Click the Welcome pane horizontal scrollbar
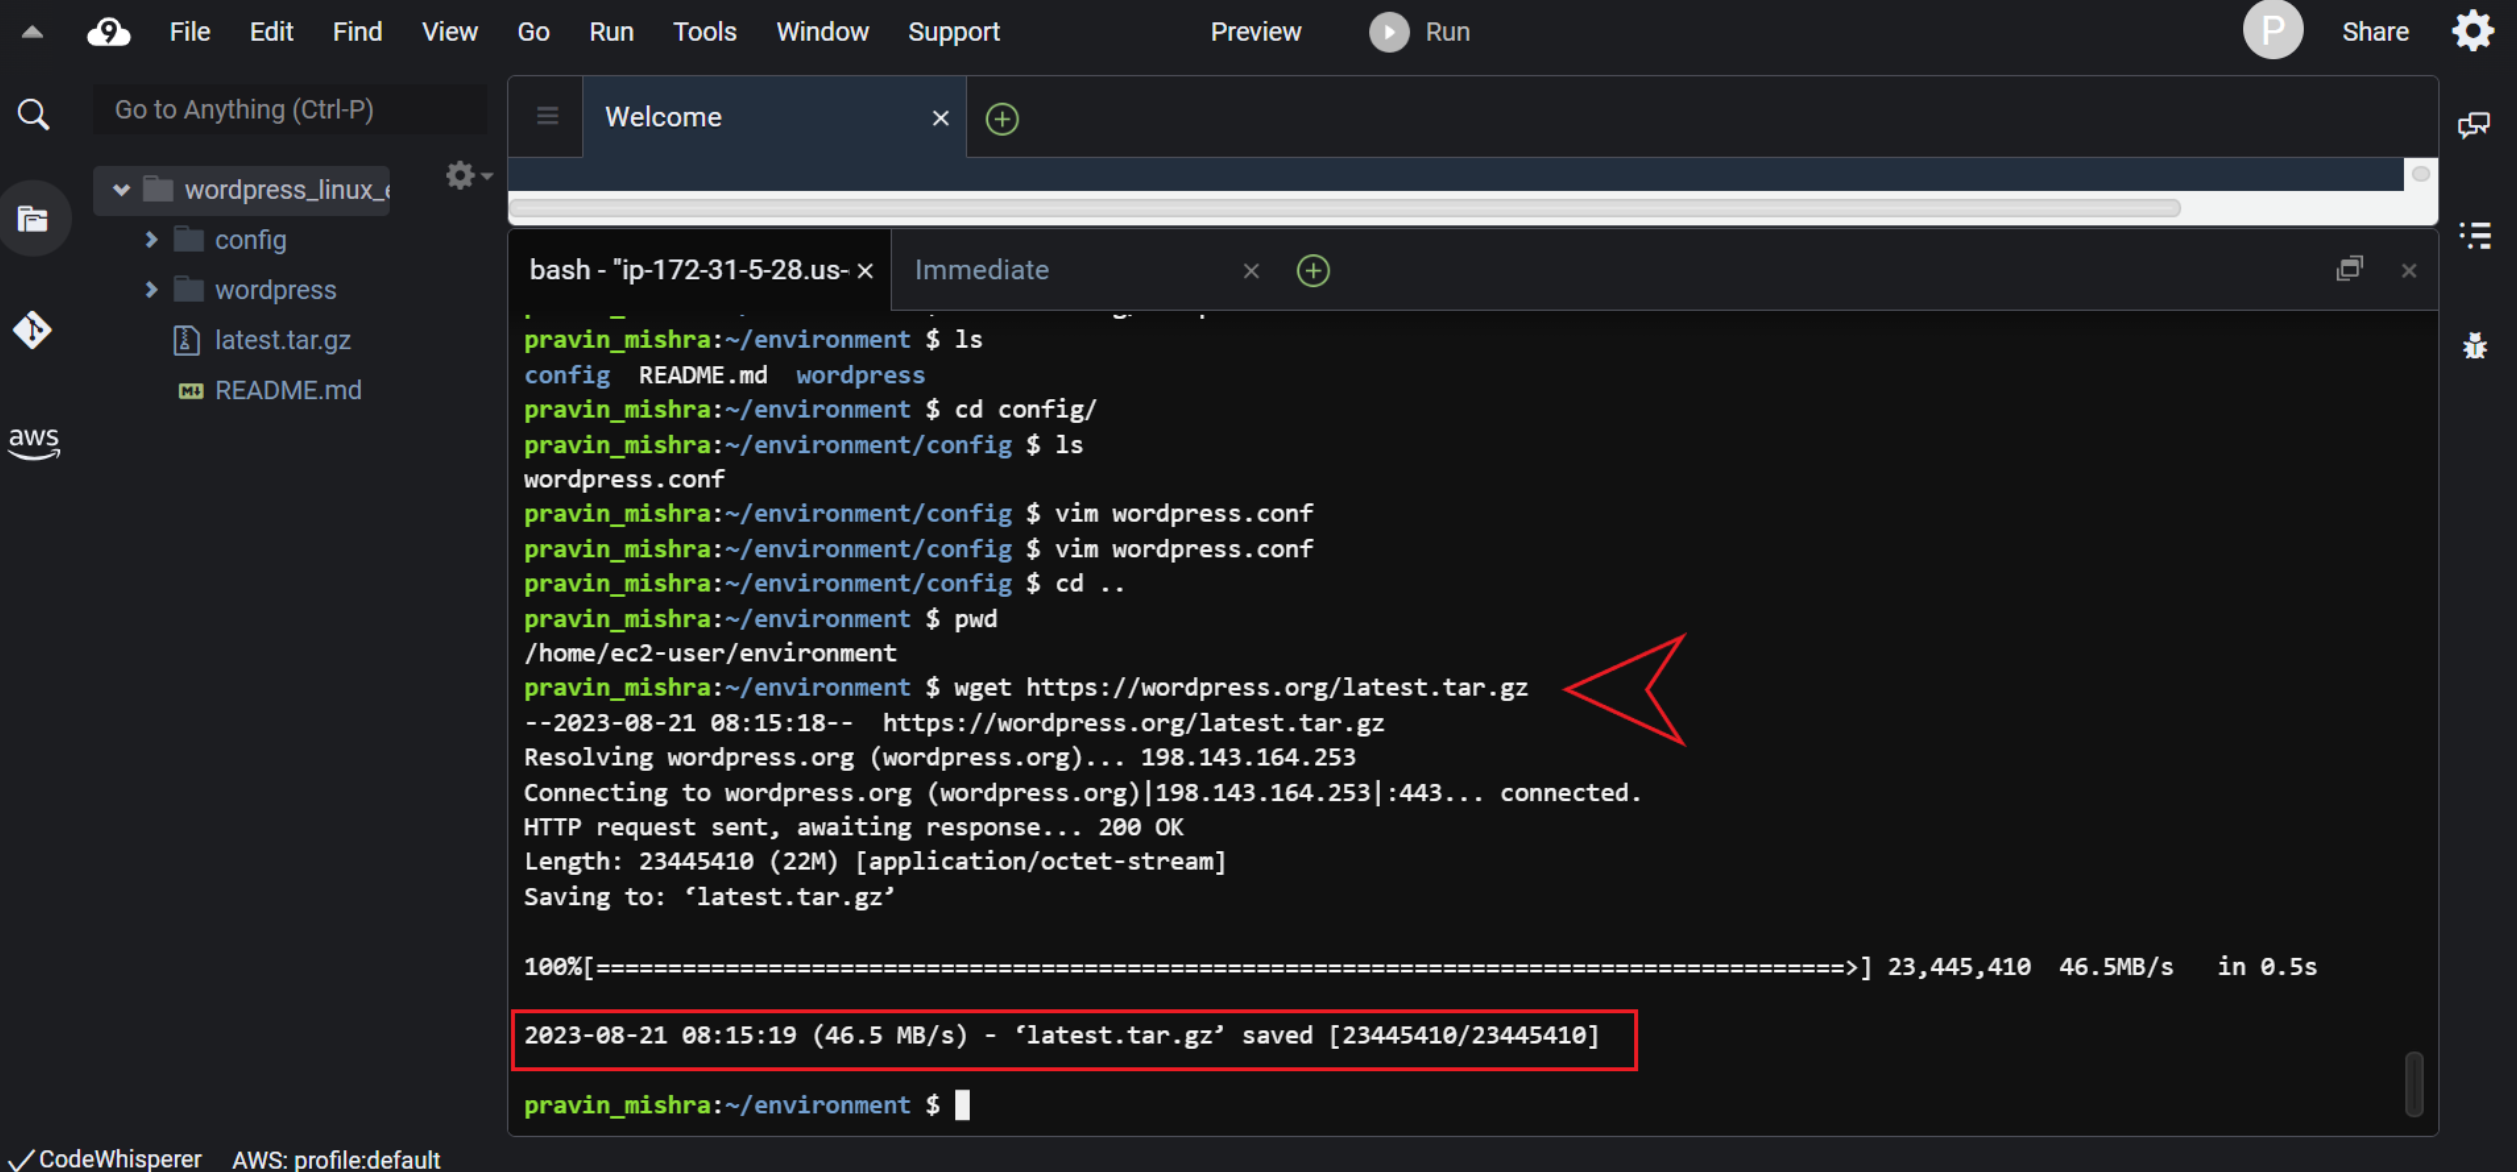2517x1172 pixels. click(1344, 208)
